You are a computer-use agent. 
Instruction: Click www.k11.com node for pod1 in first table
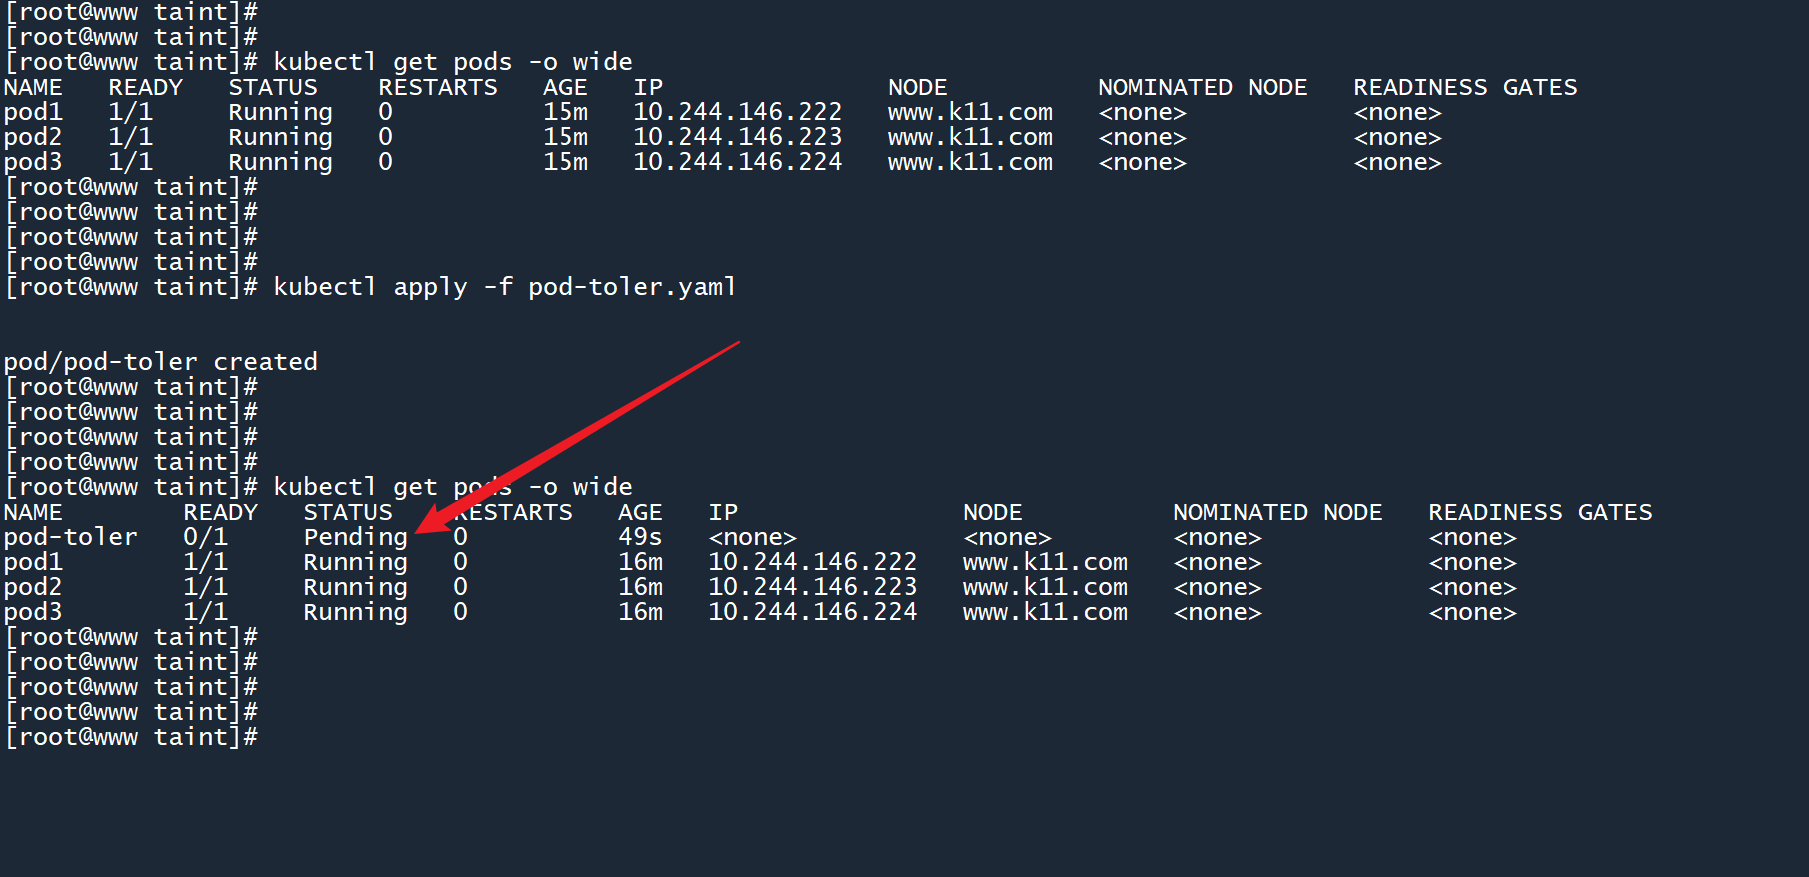(x=970, y=112)
